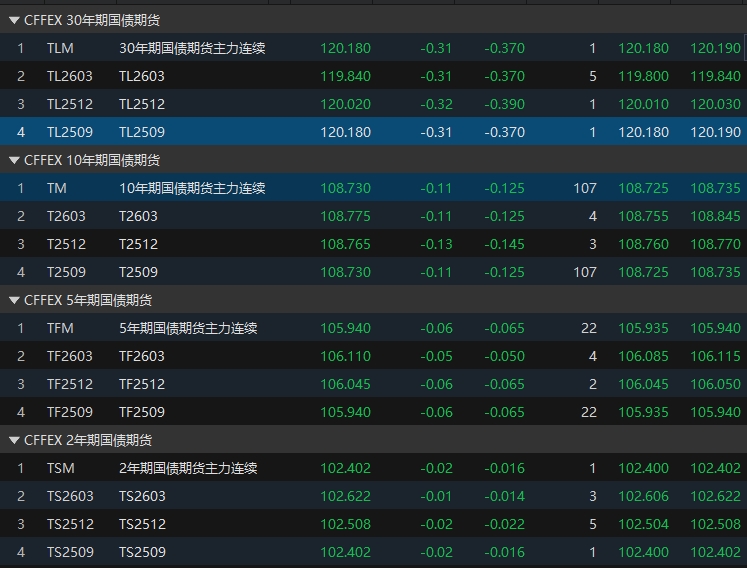Click percent change -0.01 of TS2603
Viewport: 747px width, 568px height.
coord(436,497)
